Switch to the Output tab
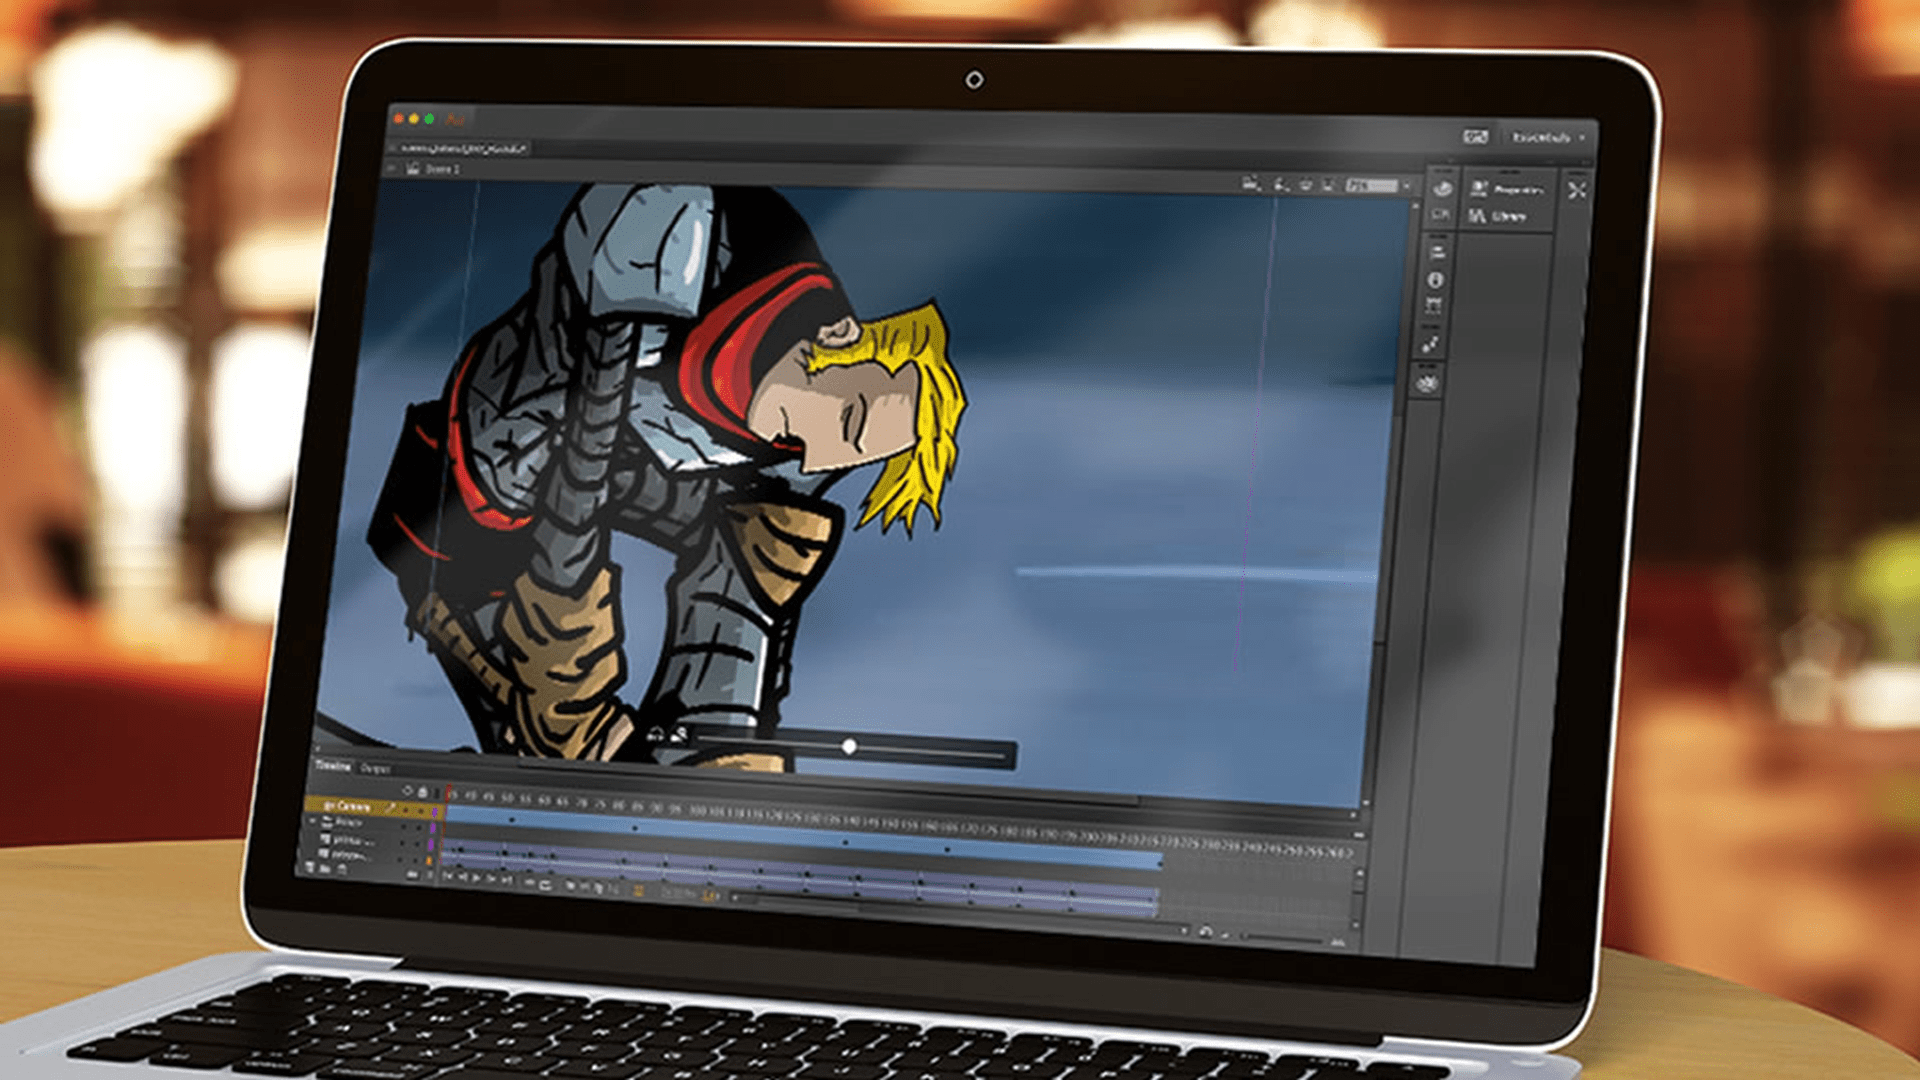Image resolution: width=1920 pixels, height=1080 pixels. [375, 768]
